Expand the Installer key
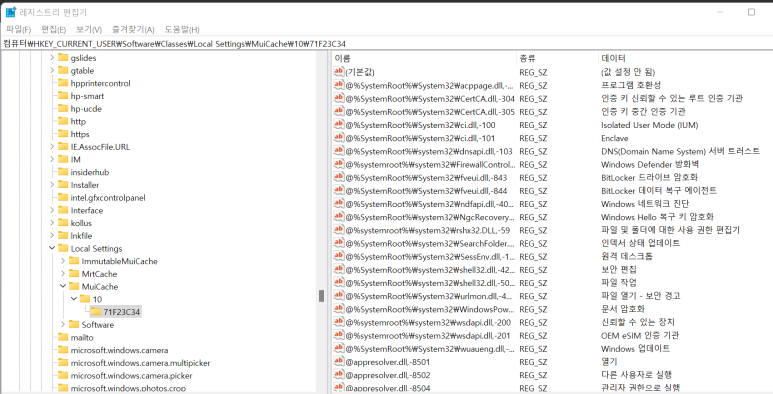773x394 pixels. click(x=52, y=185)
